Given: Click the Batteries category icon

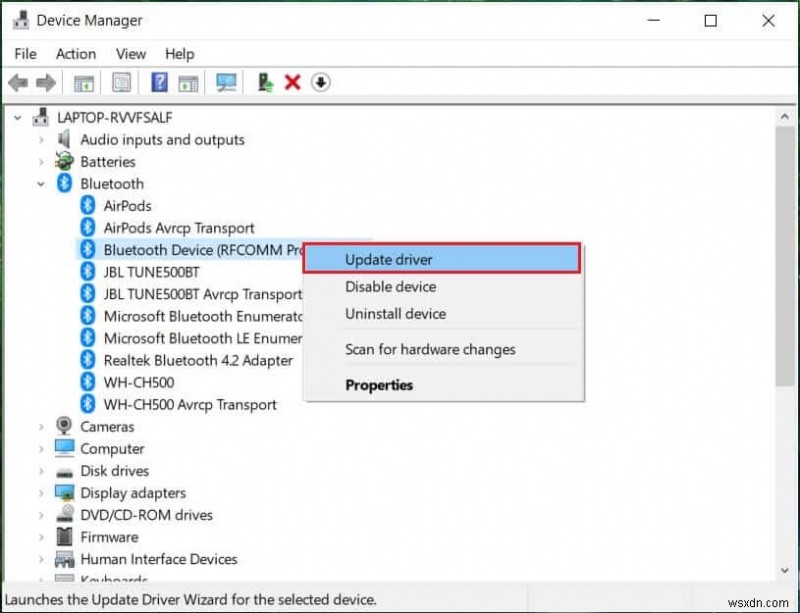Looking at the screenshot, I should [64, 161].
